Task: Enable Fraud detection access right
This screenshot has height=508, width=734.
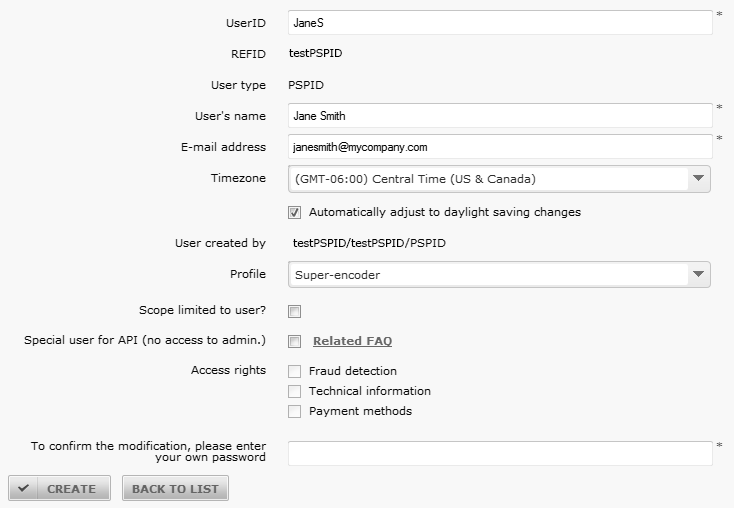Action: point(294,371)
